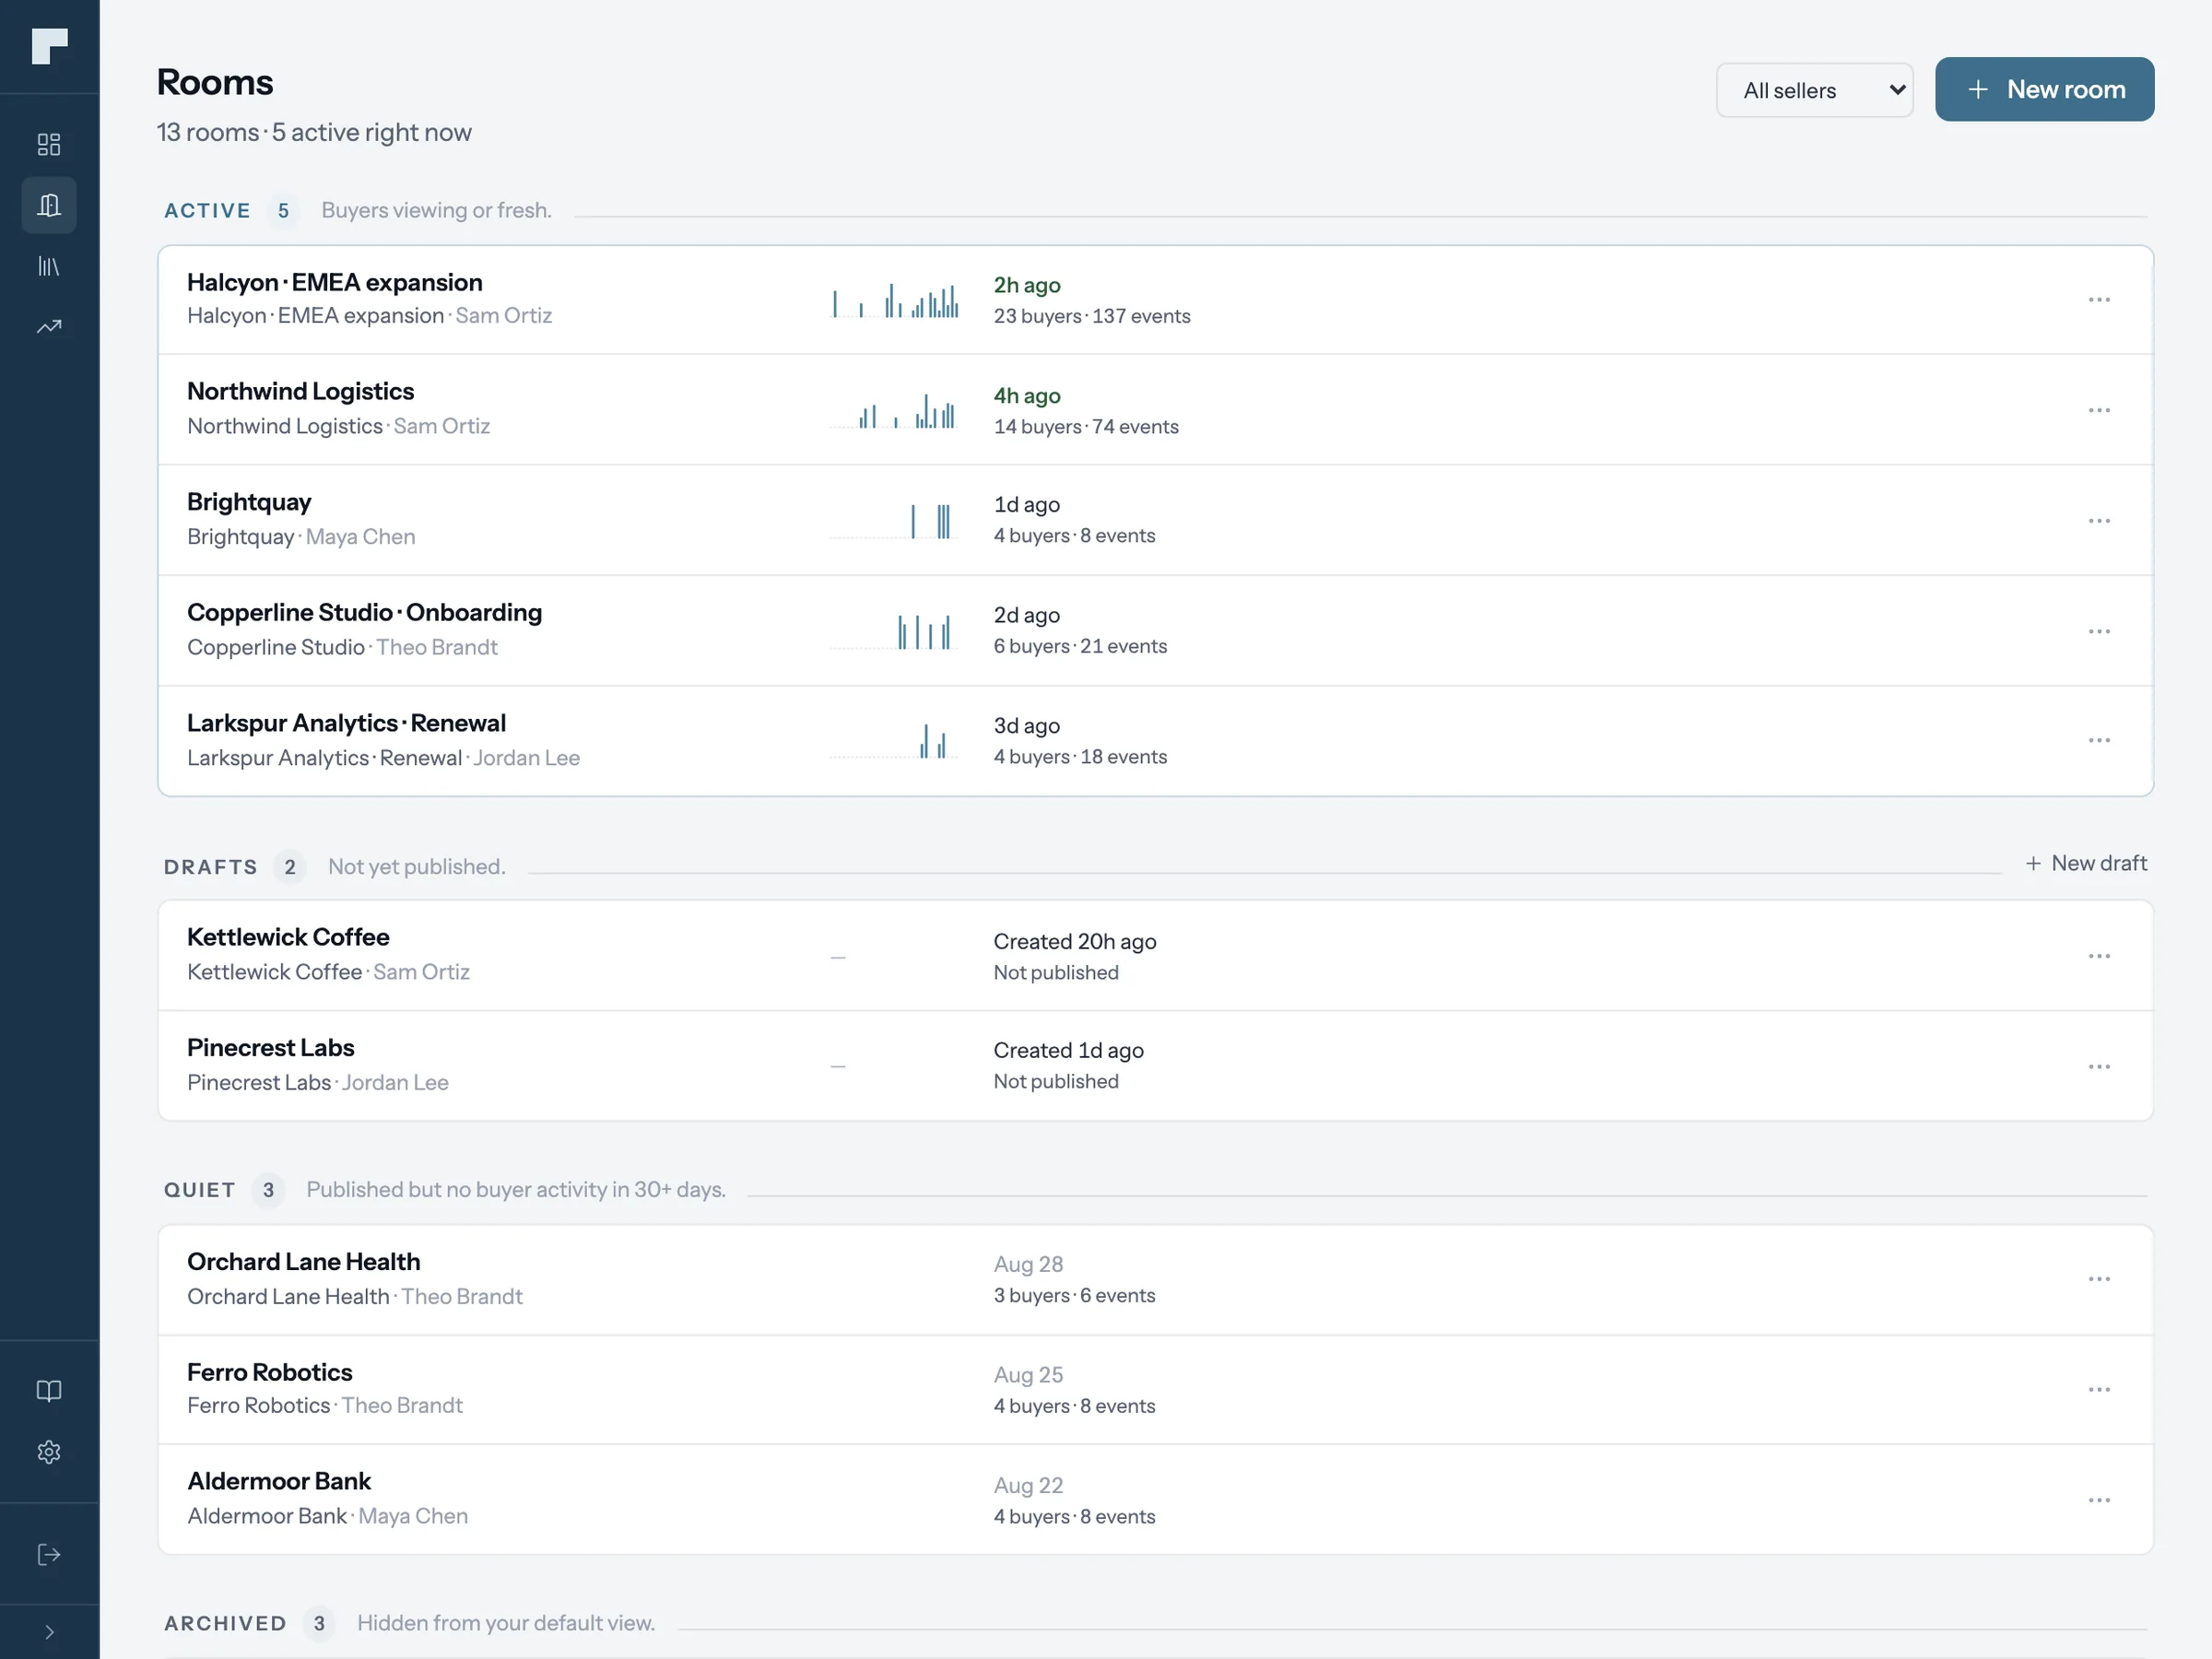Click the New room button
Image resolution: width=2212 pixels, height=1659 pixels.
[x=2044, y=89]
